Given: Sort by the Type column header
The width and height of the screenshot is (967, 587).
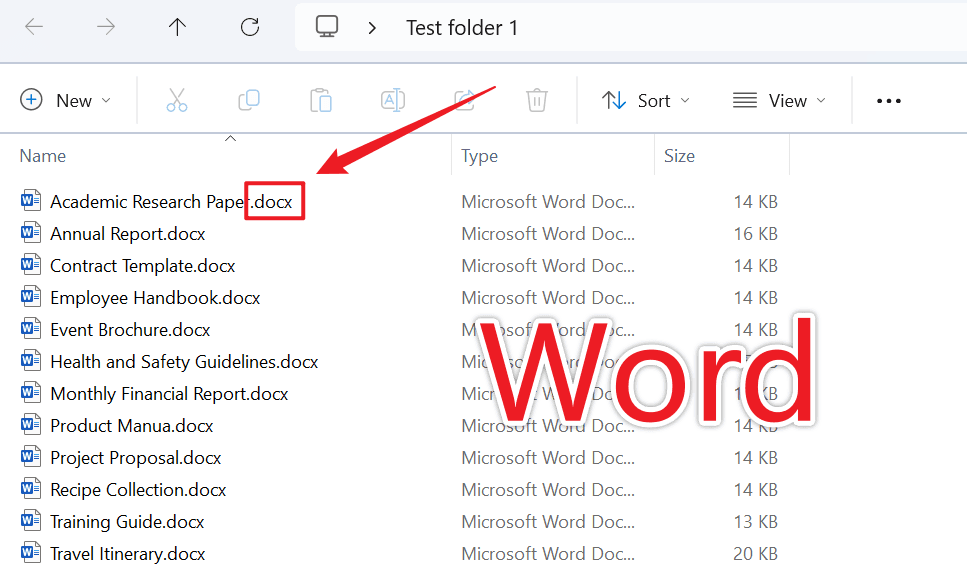Looking at the screenshot, I should (x=479, y=156).
